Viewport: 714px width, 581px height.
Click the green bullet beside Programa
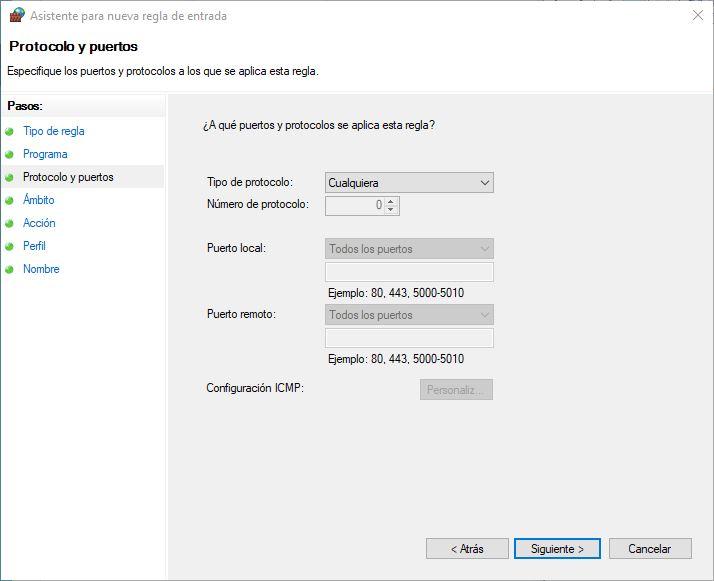(10, 154)
